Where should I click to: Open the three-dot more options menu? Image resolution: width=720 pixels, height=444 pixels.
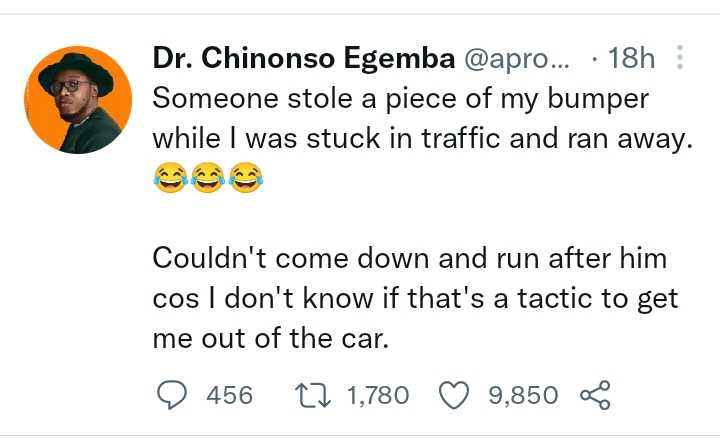tap(681, 59)
